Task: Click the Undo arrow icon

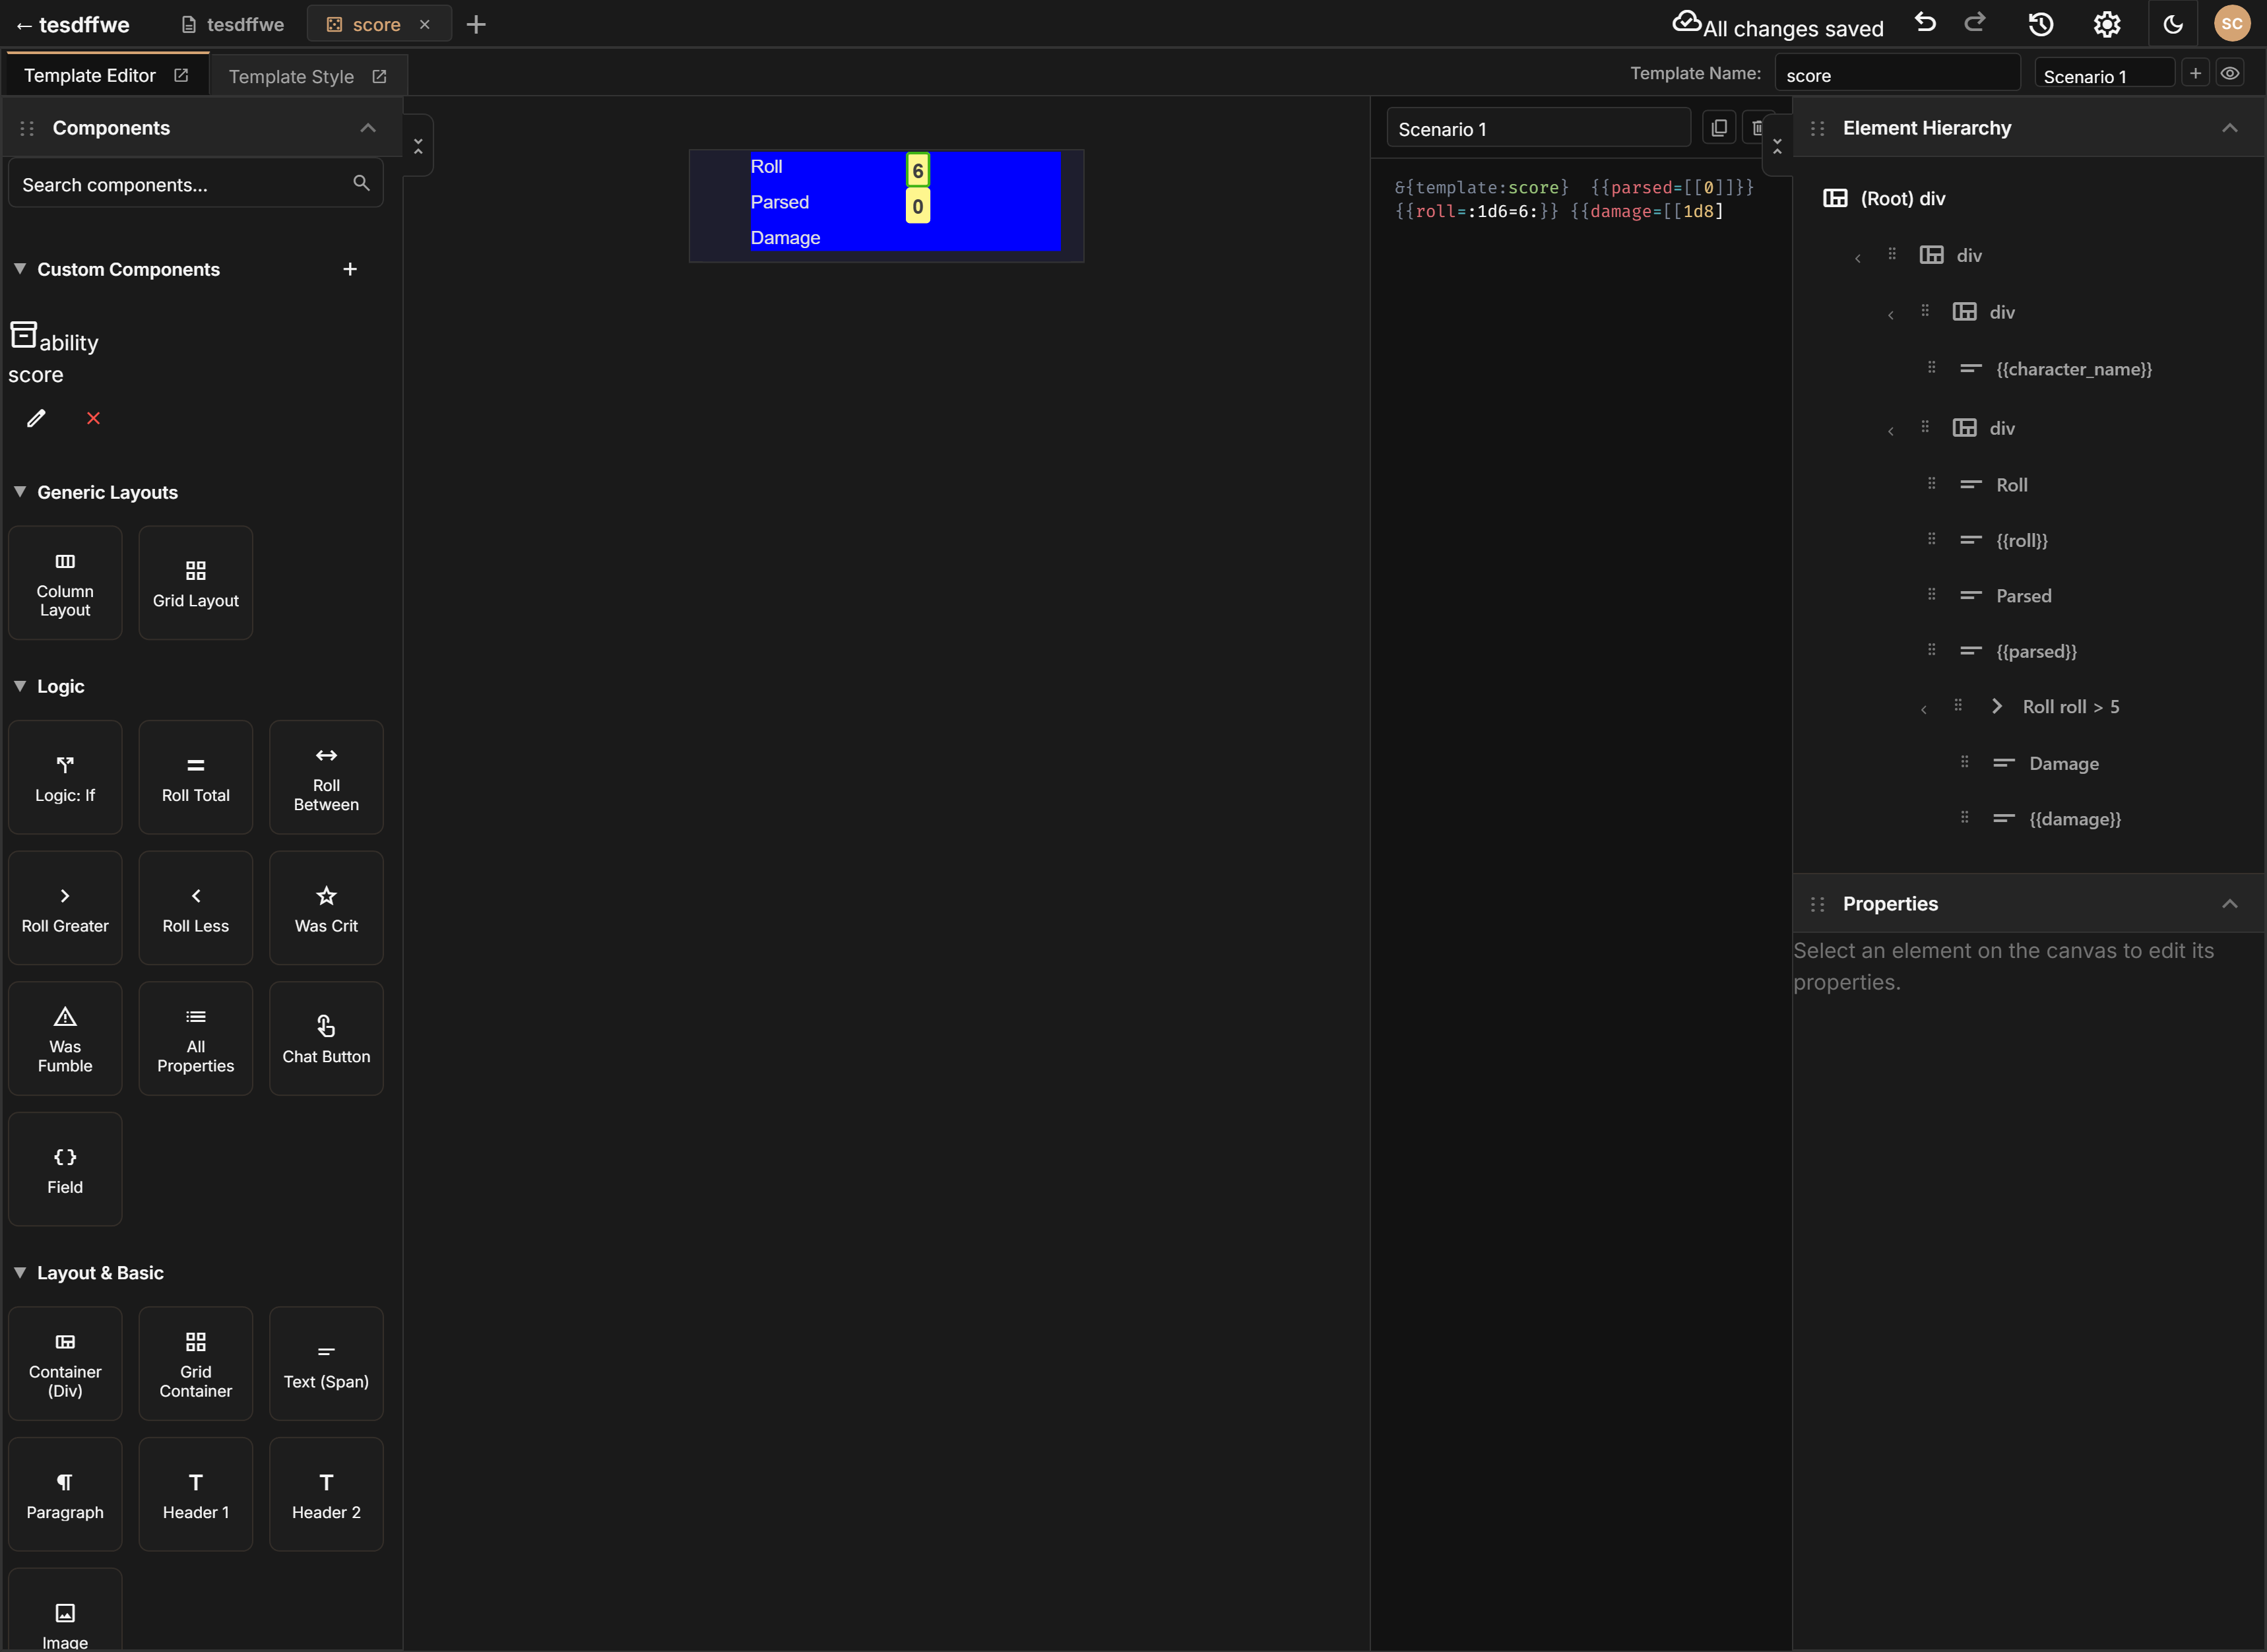Action: click(1925, 23)
